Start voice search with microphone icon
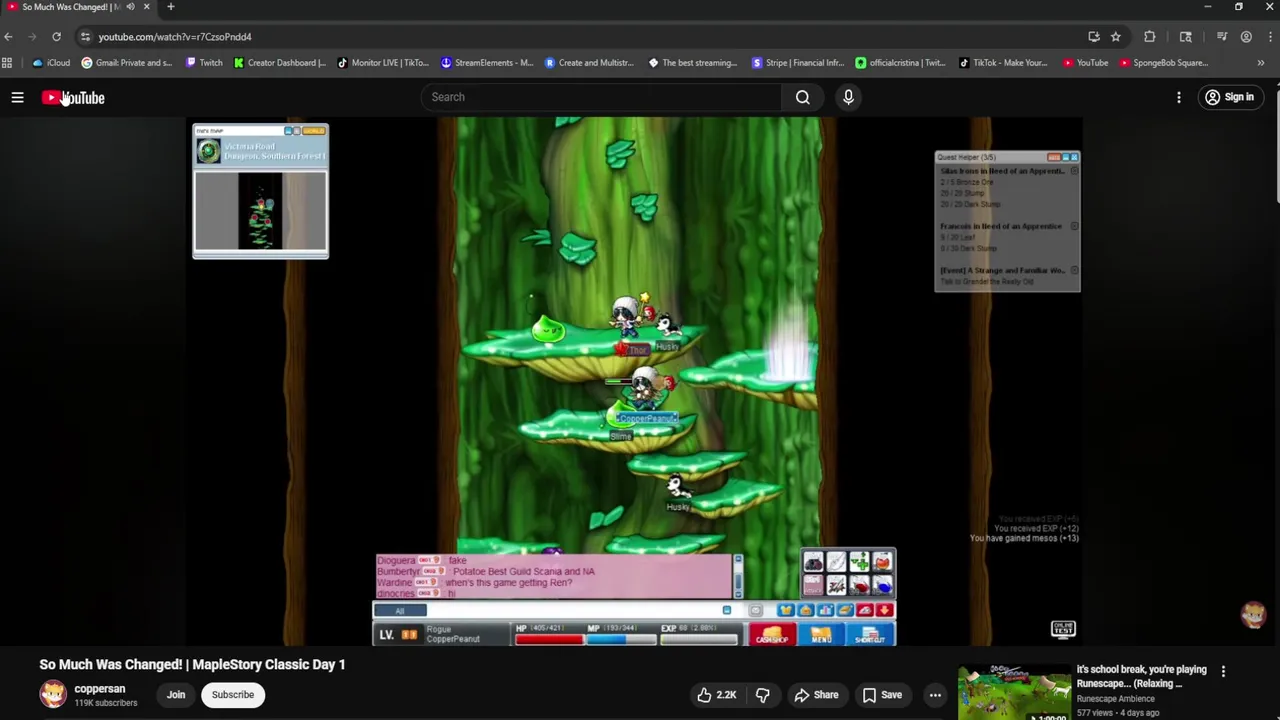 click(x=848, y=97)
